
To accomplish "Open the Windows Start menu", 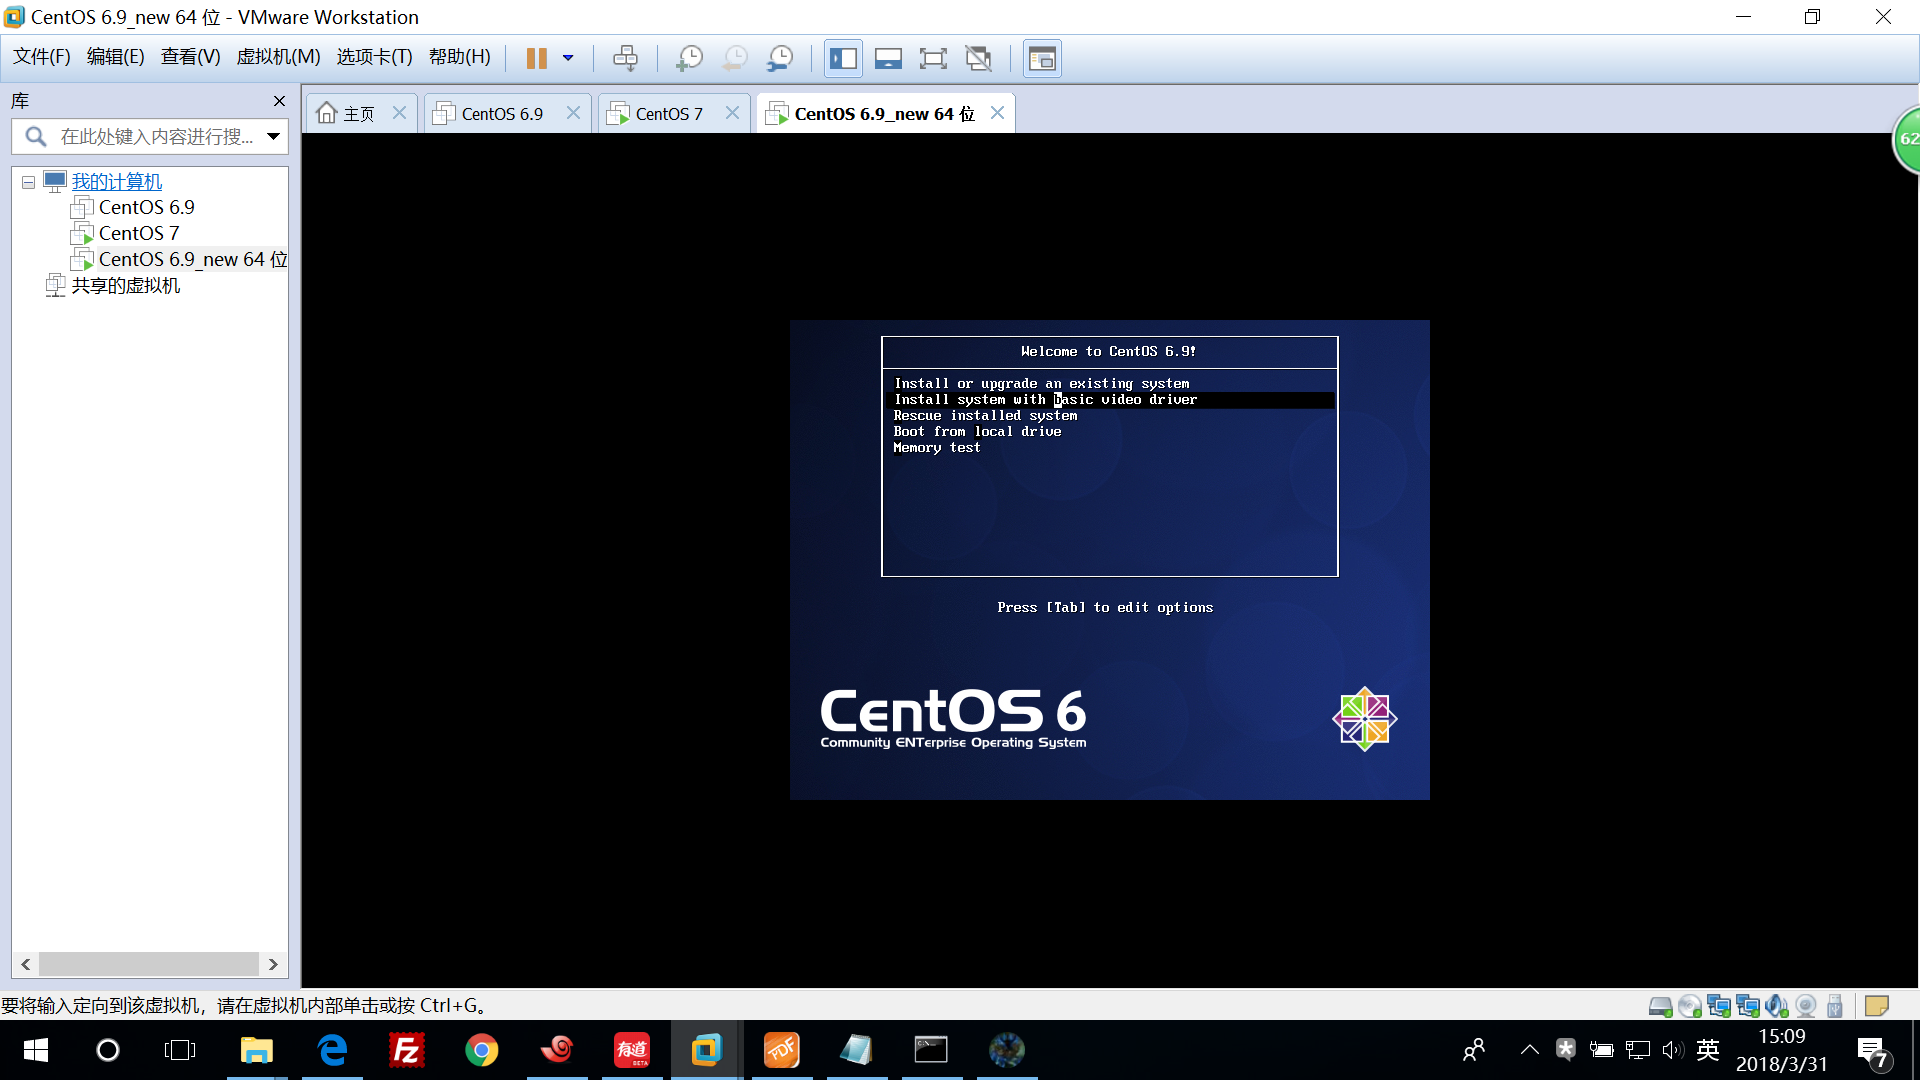I will coord(36,1050).
